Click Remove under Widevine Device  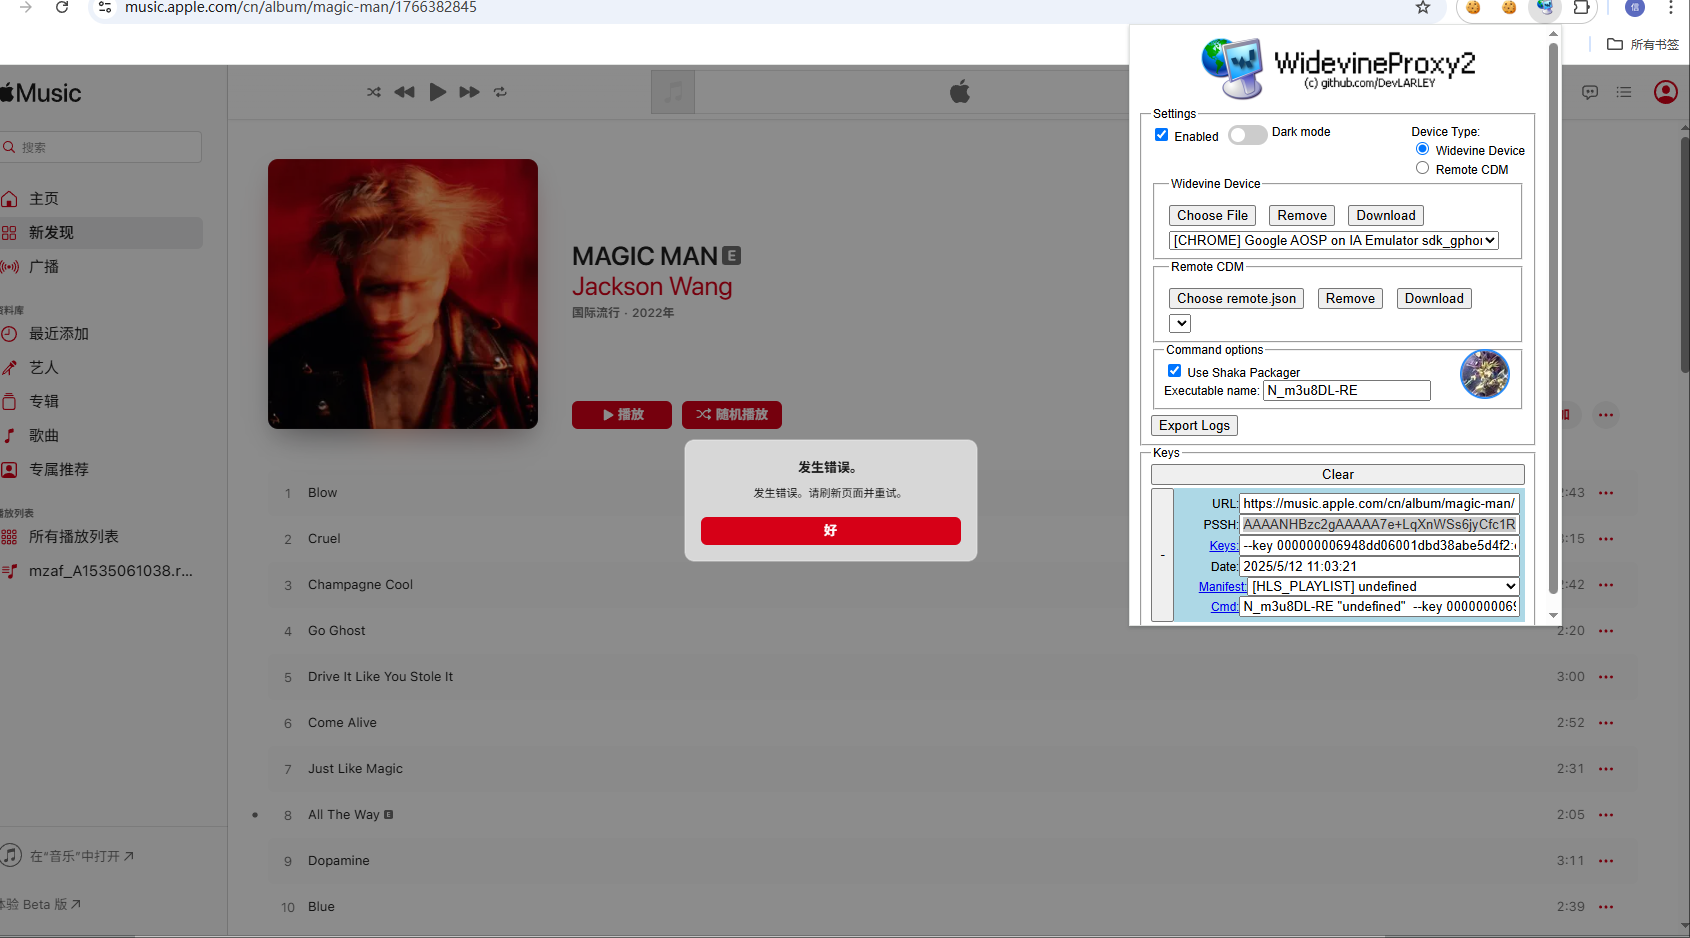click(1302, 215)
